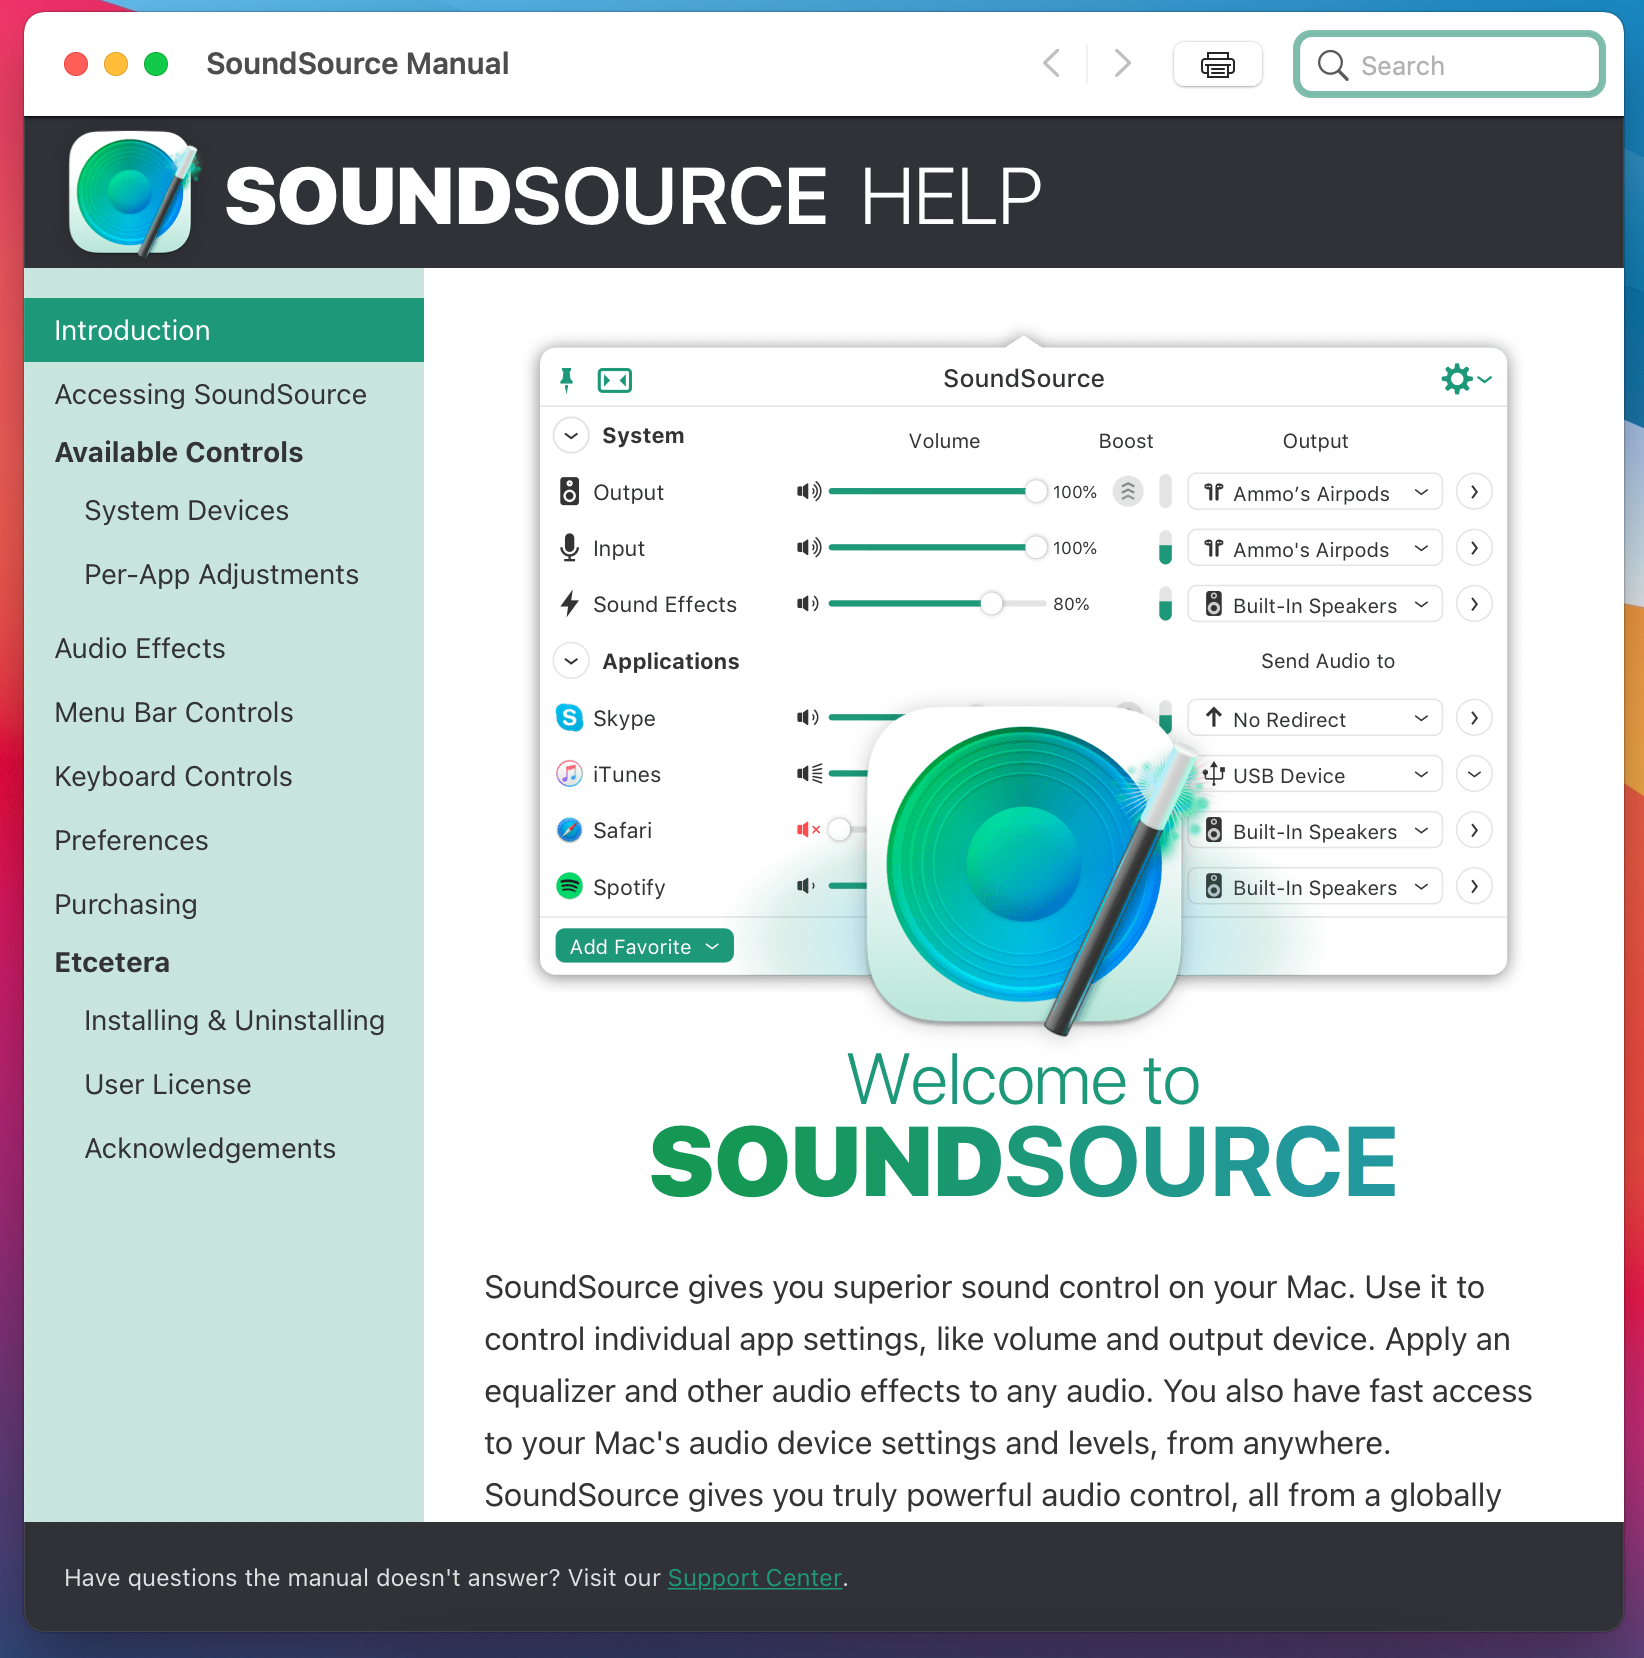
Task: Click the Sound Effects lightning icon
Action: [x=569, y=604]
